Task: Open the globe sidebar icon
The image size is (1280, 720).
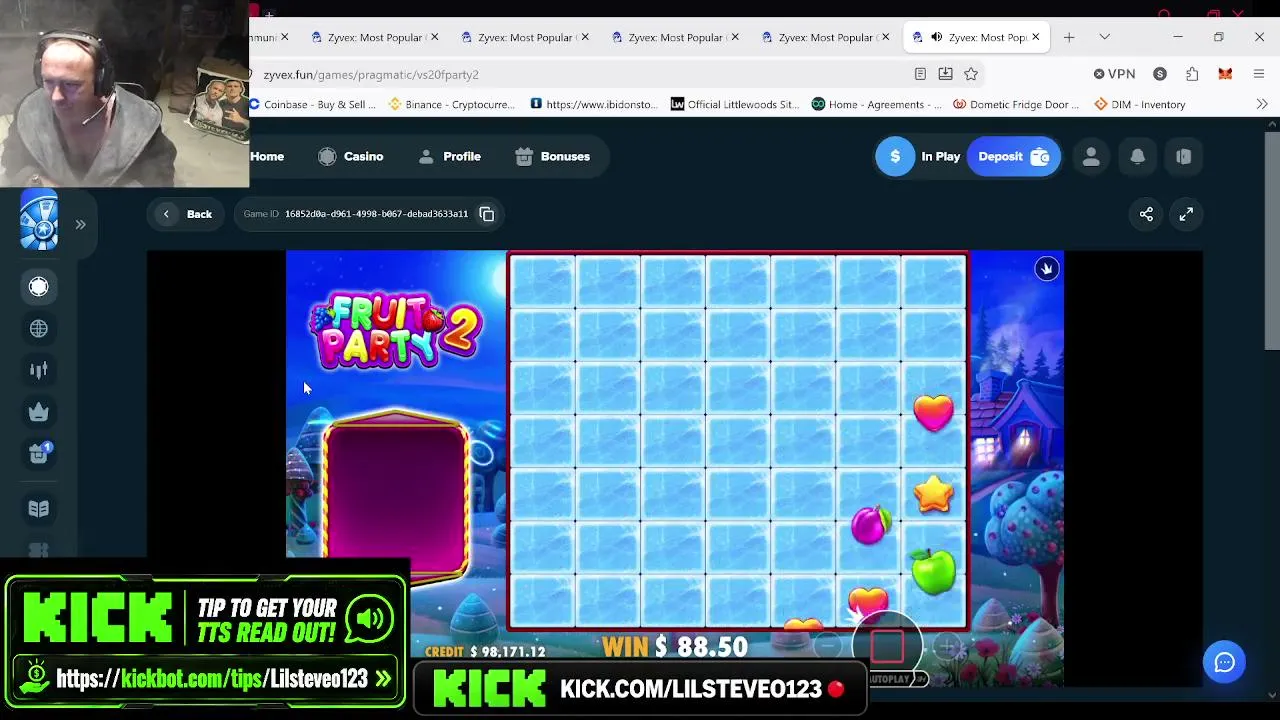Action: pos(39,329)
